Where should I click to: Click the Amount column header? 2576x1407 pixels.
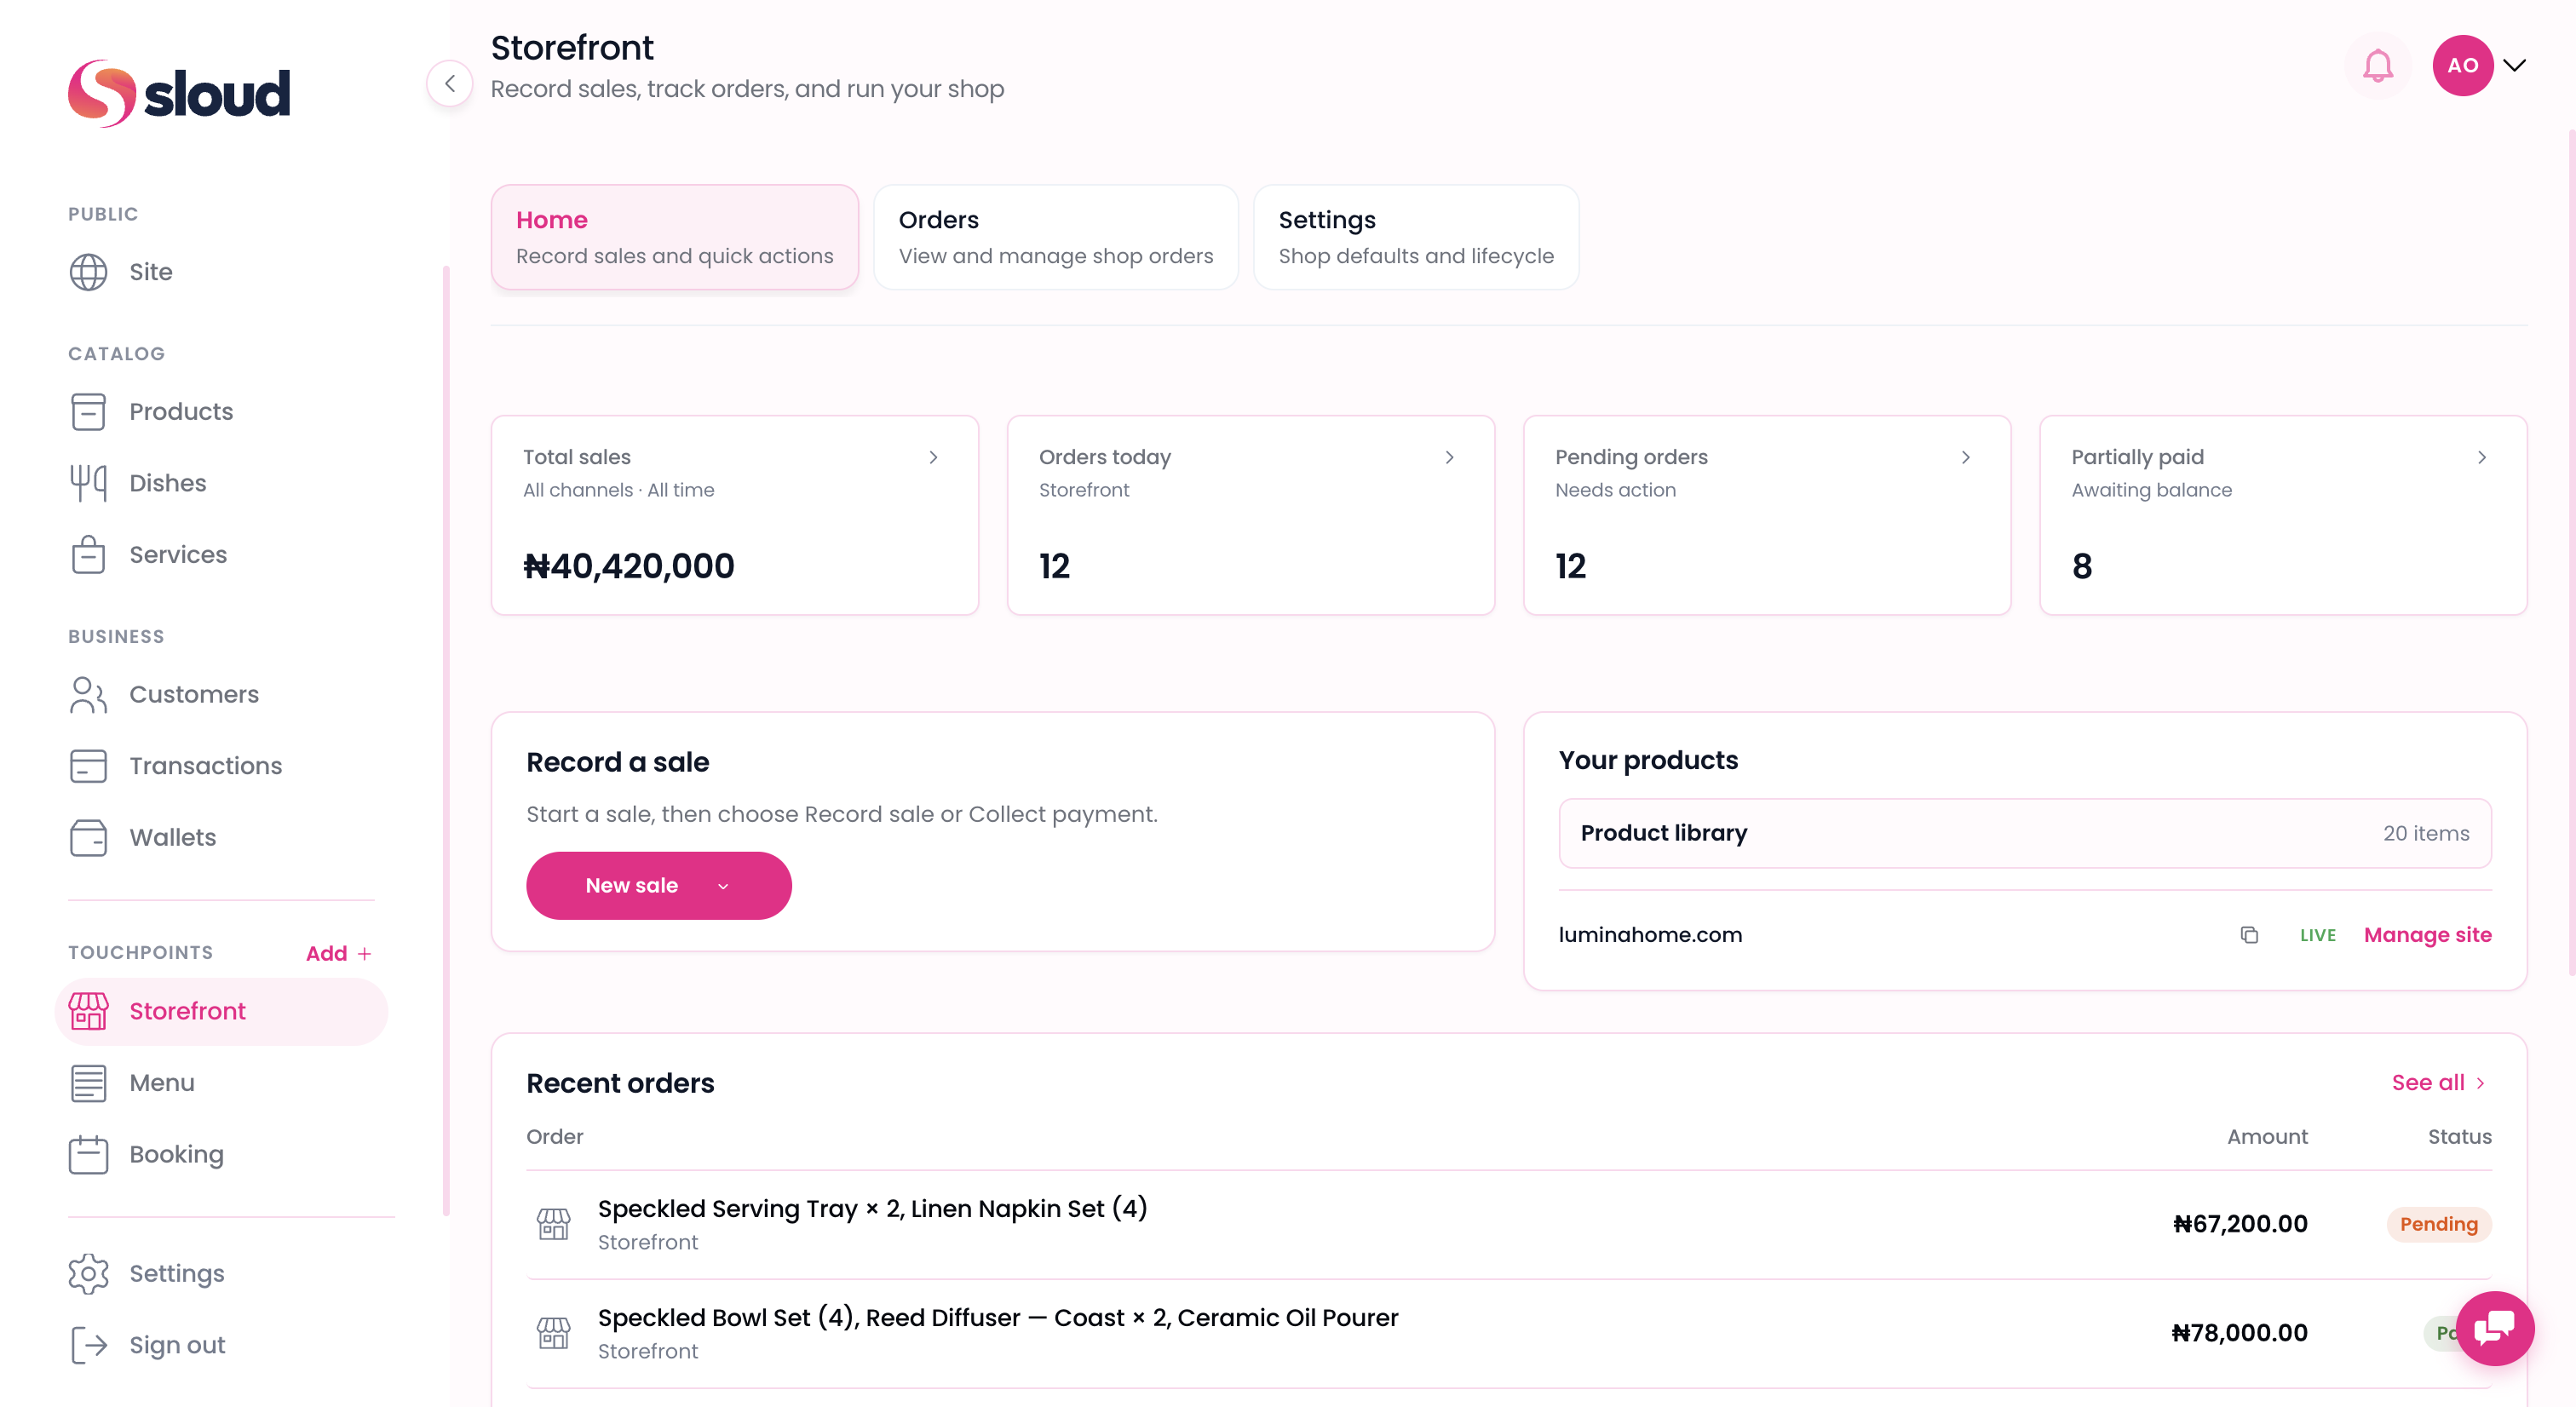2267,1137
